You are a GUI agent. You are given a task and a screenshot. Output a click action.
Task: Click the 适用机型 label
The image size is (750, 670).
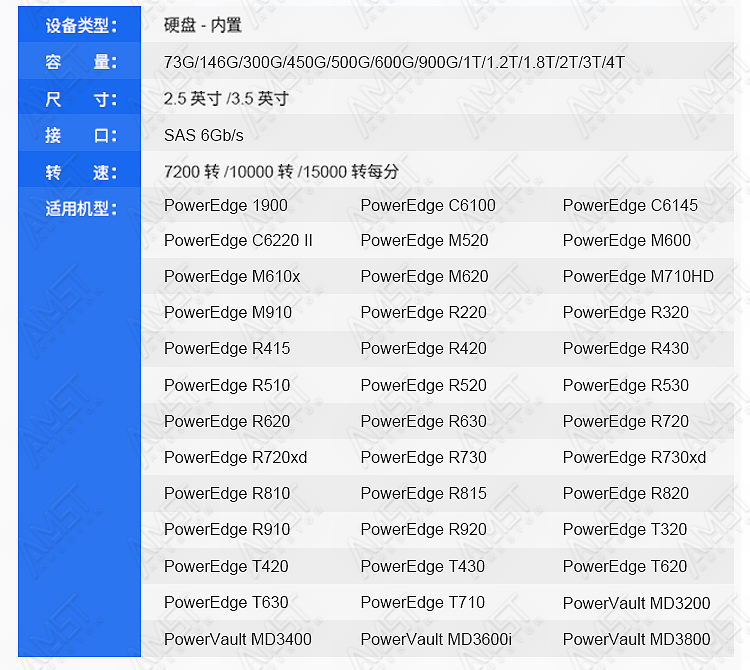pyautogui.click(x=81, y=209)
